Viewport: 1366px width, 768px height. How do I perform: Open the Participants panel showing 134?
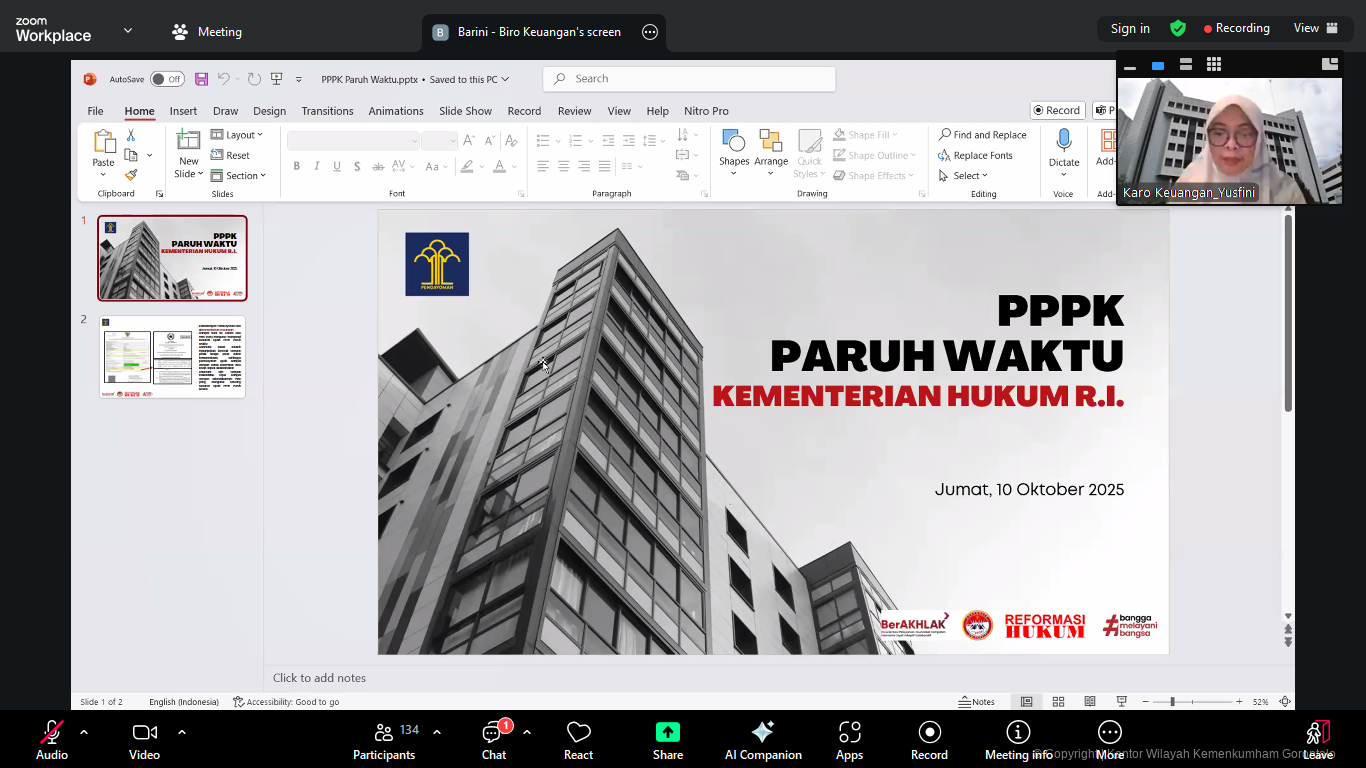384,738
